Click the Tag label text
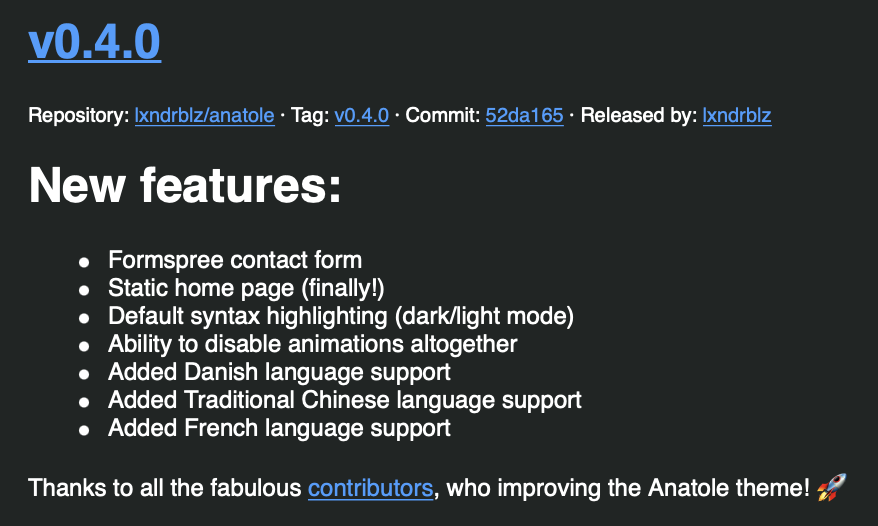878x526 pixels. [x=310, y=115]
